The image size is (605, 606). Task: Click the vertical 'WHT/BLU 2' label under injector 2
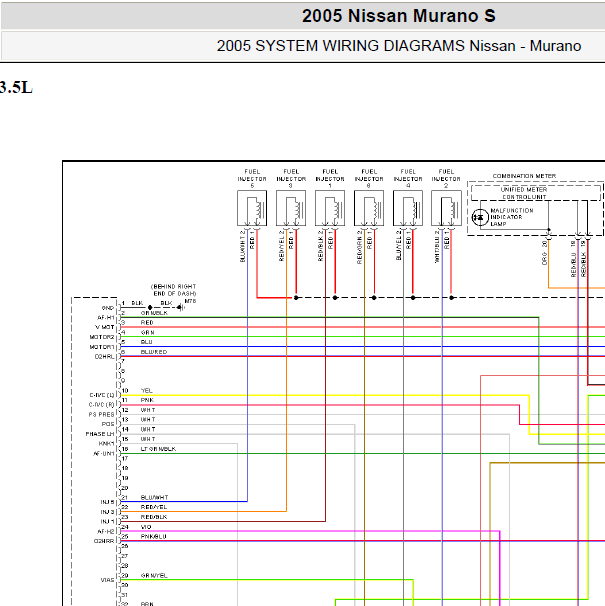[x=437, y=247]
